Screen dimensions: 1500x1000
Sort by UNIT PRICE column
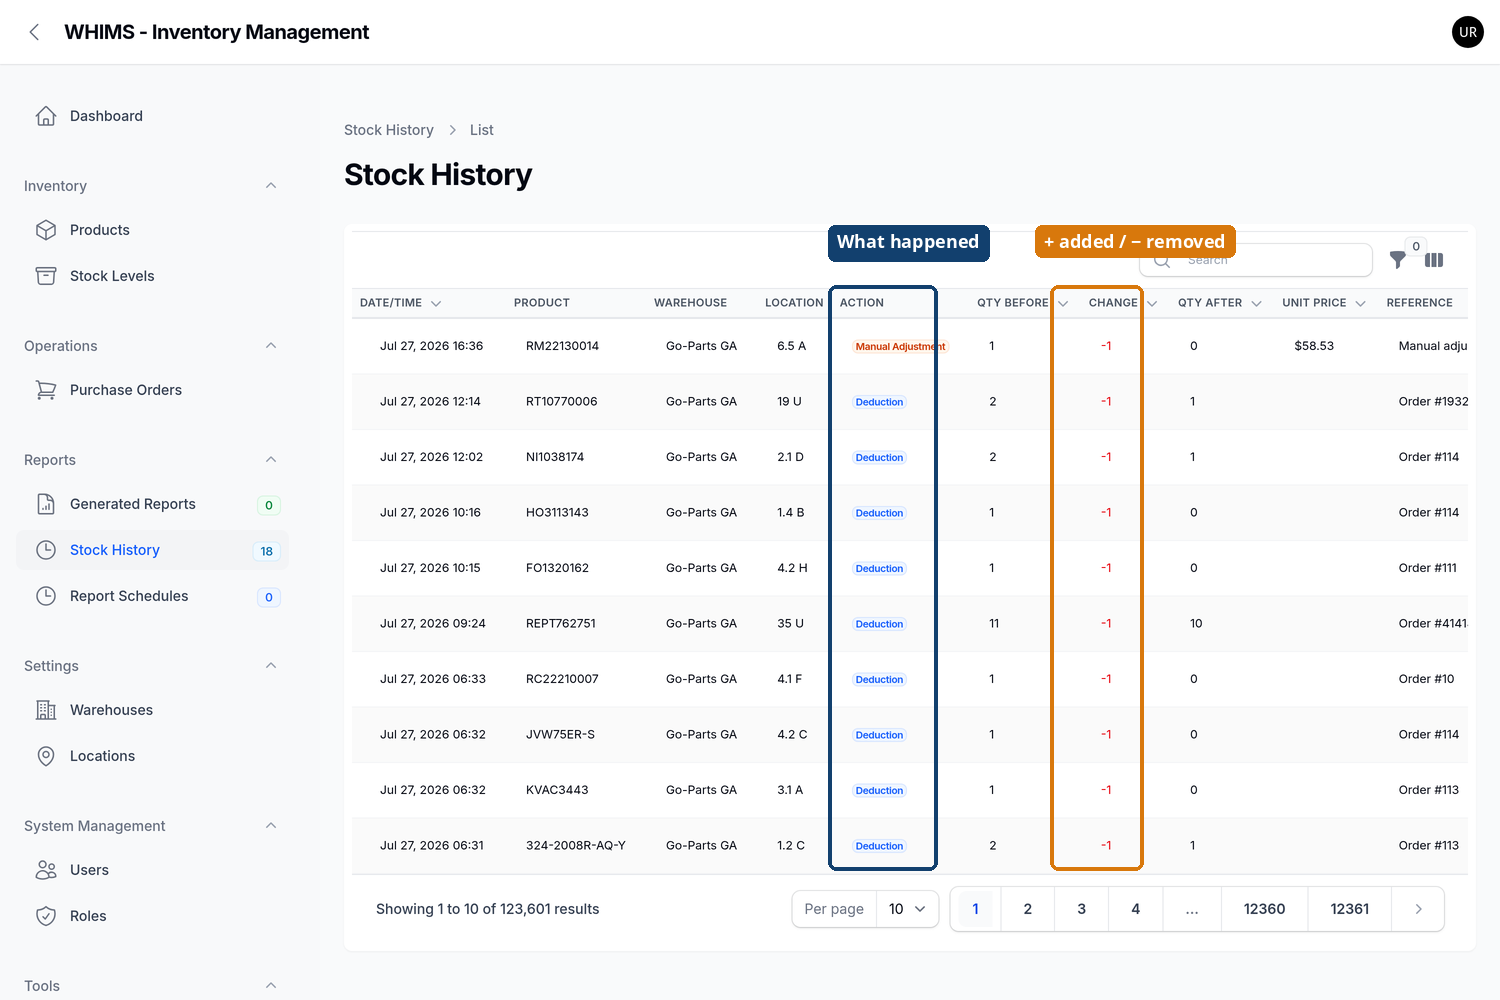[x=1324, y=303]
